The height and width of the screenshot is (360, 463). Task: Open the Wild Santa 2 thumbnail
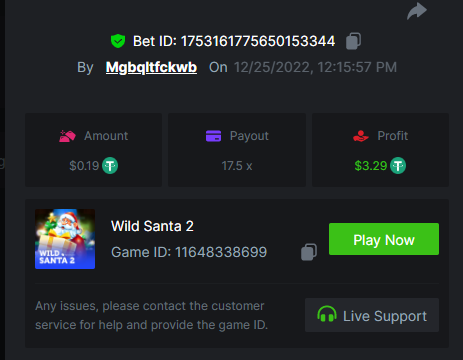[x=65, y=239]
